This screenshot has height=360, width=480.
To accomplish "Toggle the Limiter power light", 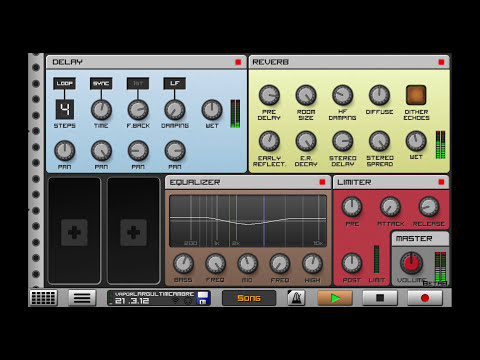I will coord(441,182).
